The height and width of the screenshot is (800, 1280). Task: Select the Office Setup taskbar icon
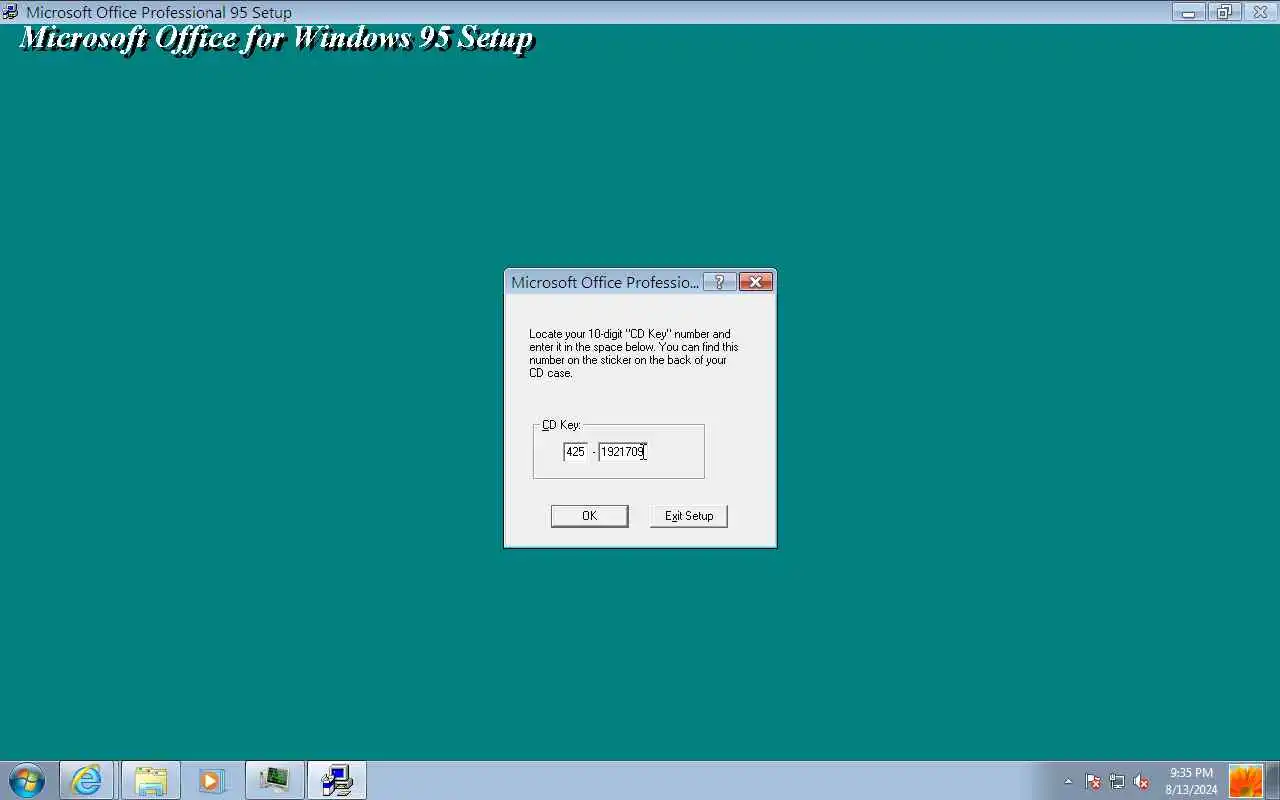pos(337,780)
